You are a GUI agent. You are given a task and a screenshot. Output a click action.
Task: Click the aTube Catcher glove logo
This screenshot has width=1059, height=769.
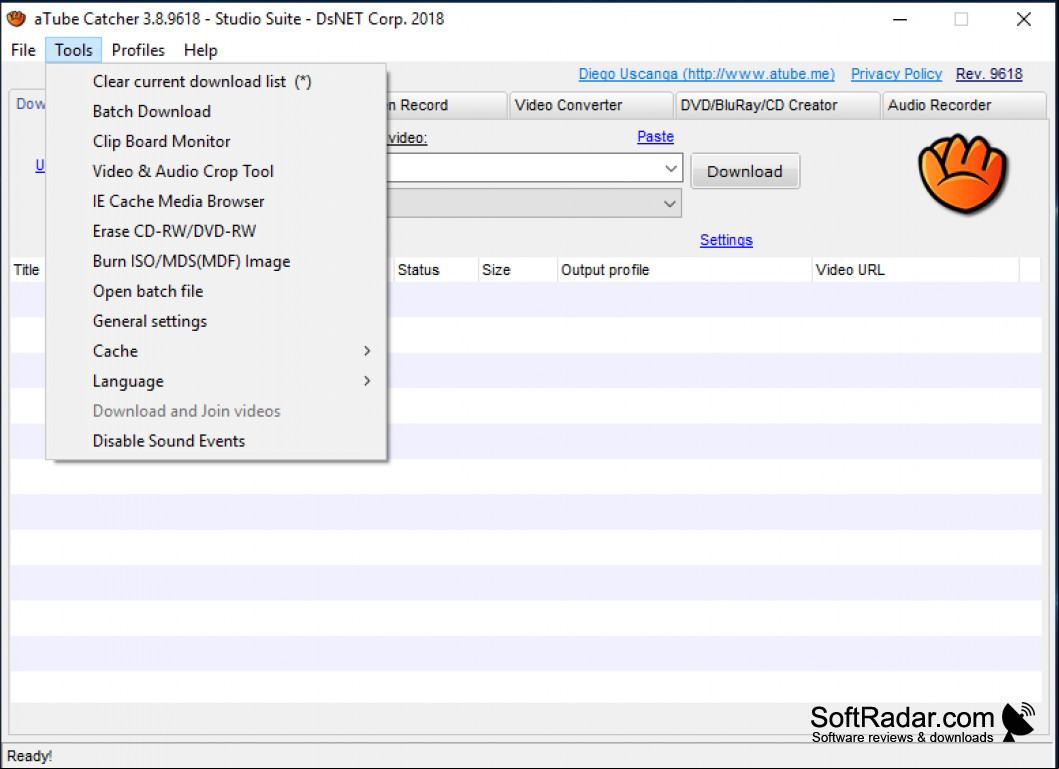click(x=962, y=174)
